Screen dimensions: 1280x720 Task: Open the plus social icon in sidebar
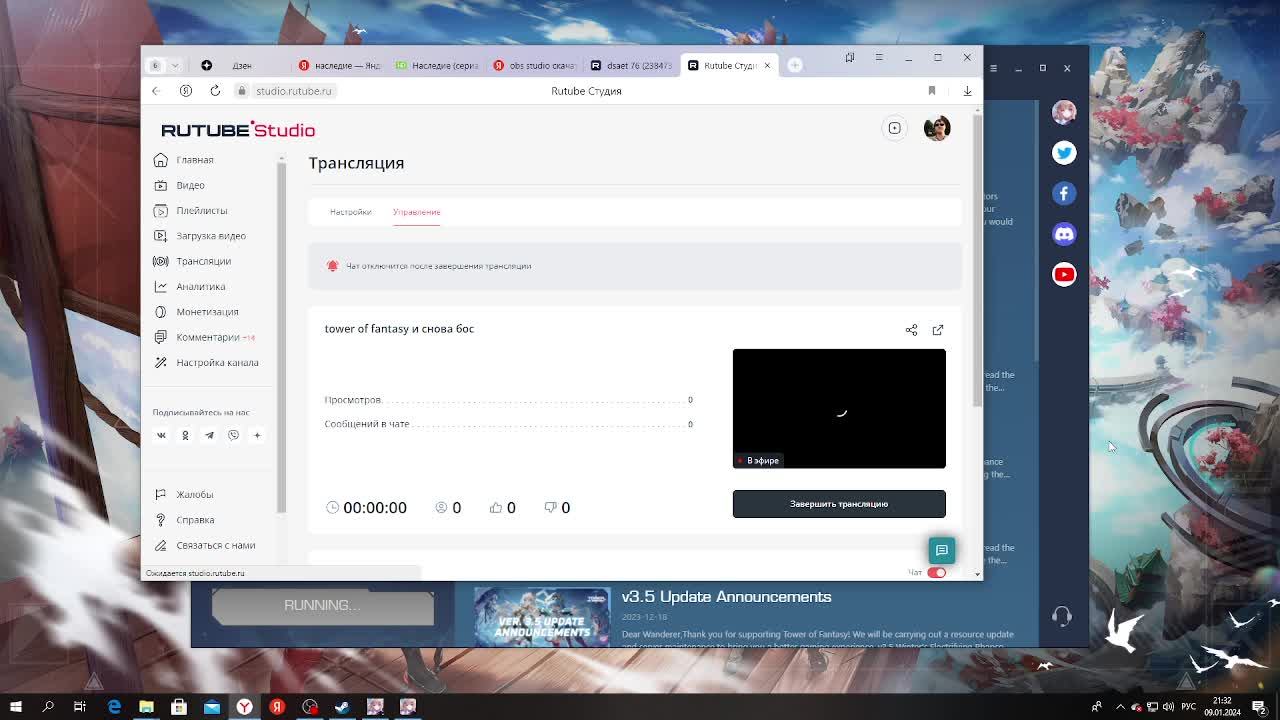pyautogui.click(x=257, y=435)
